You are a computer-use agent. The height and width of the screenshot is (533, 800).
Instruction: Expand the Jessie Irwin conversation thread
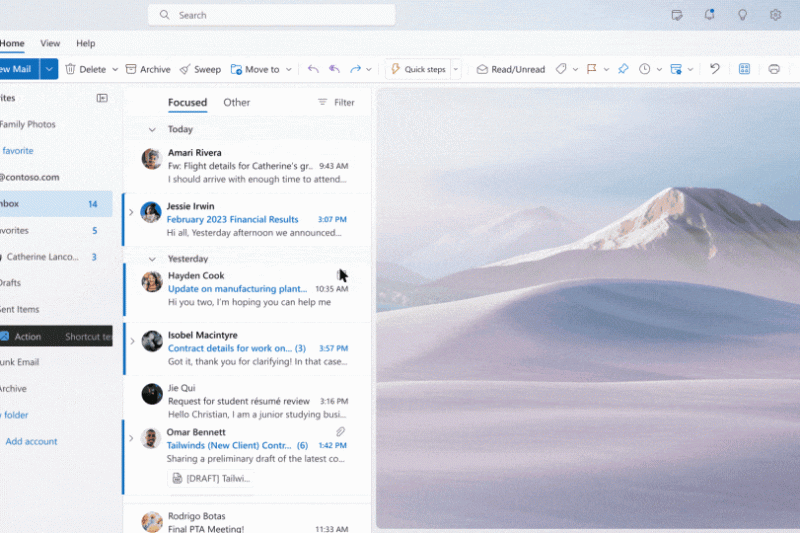point(131,212)
